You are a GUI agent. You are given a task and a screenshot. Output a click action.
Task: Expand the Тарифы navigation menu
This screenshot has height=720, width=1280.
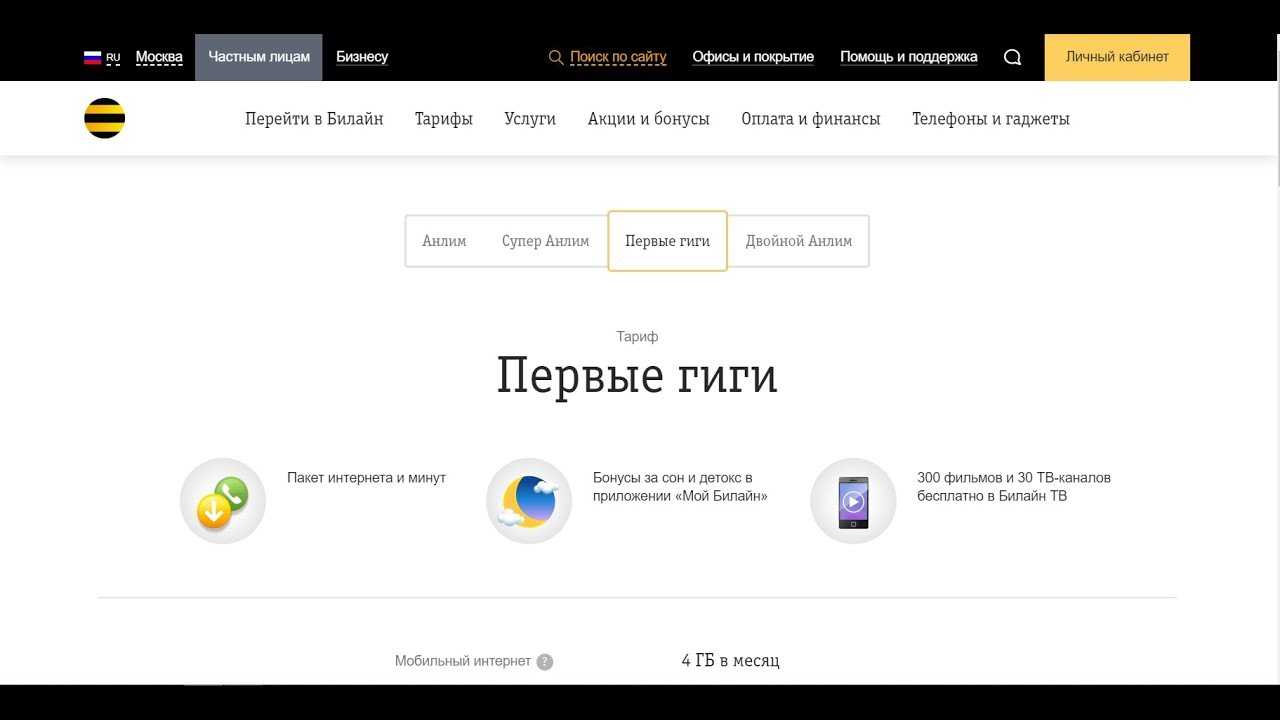[443, 119]
